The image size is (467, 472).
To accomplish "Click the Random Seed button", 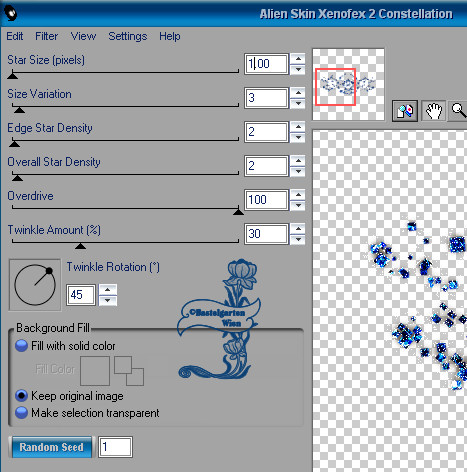I will [52, 447].
